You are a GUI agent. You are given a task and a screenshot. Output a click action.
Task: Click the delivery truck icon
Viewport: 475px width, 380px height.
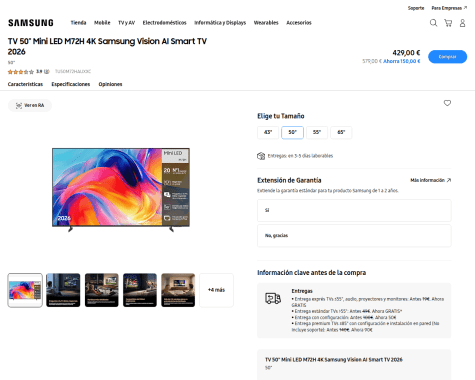273,298
